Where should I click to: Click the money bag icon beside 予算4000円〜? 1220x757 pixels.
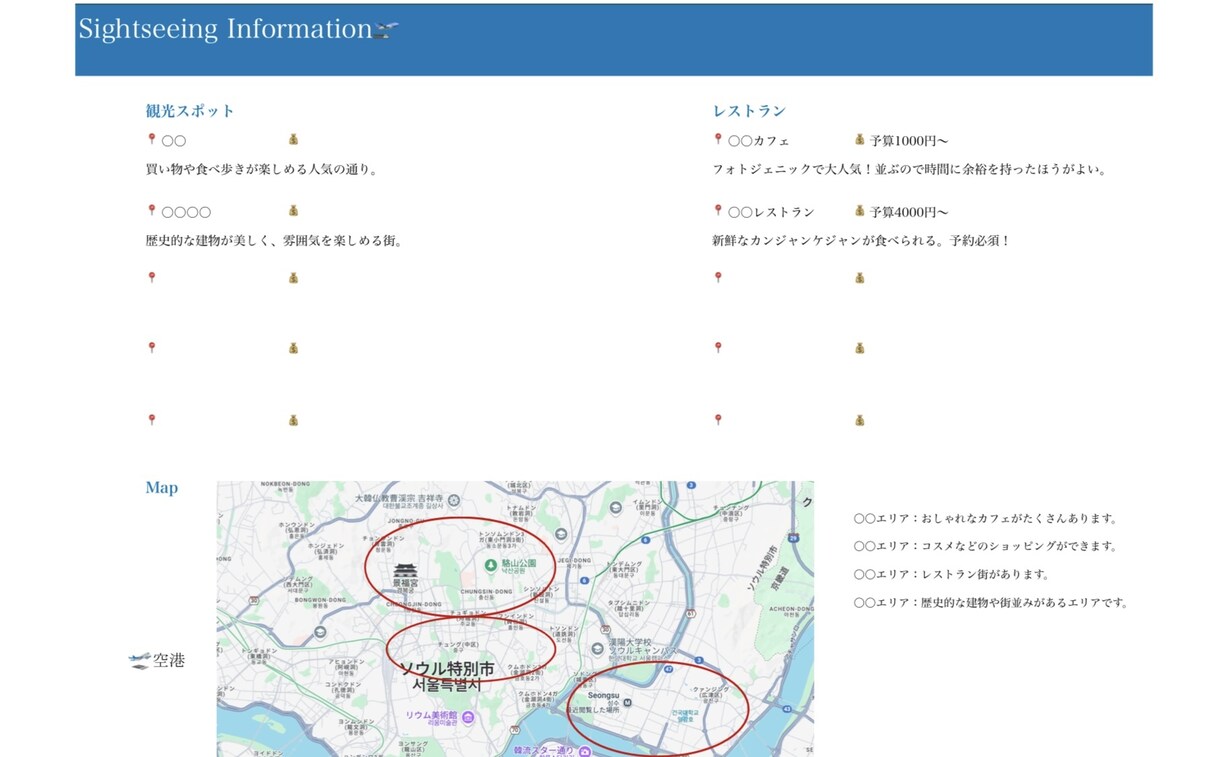[860, 211]
